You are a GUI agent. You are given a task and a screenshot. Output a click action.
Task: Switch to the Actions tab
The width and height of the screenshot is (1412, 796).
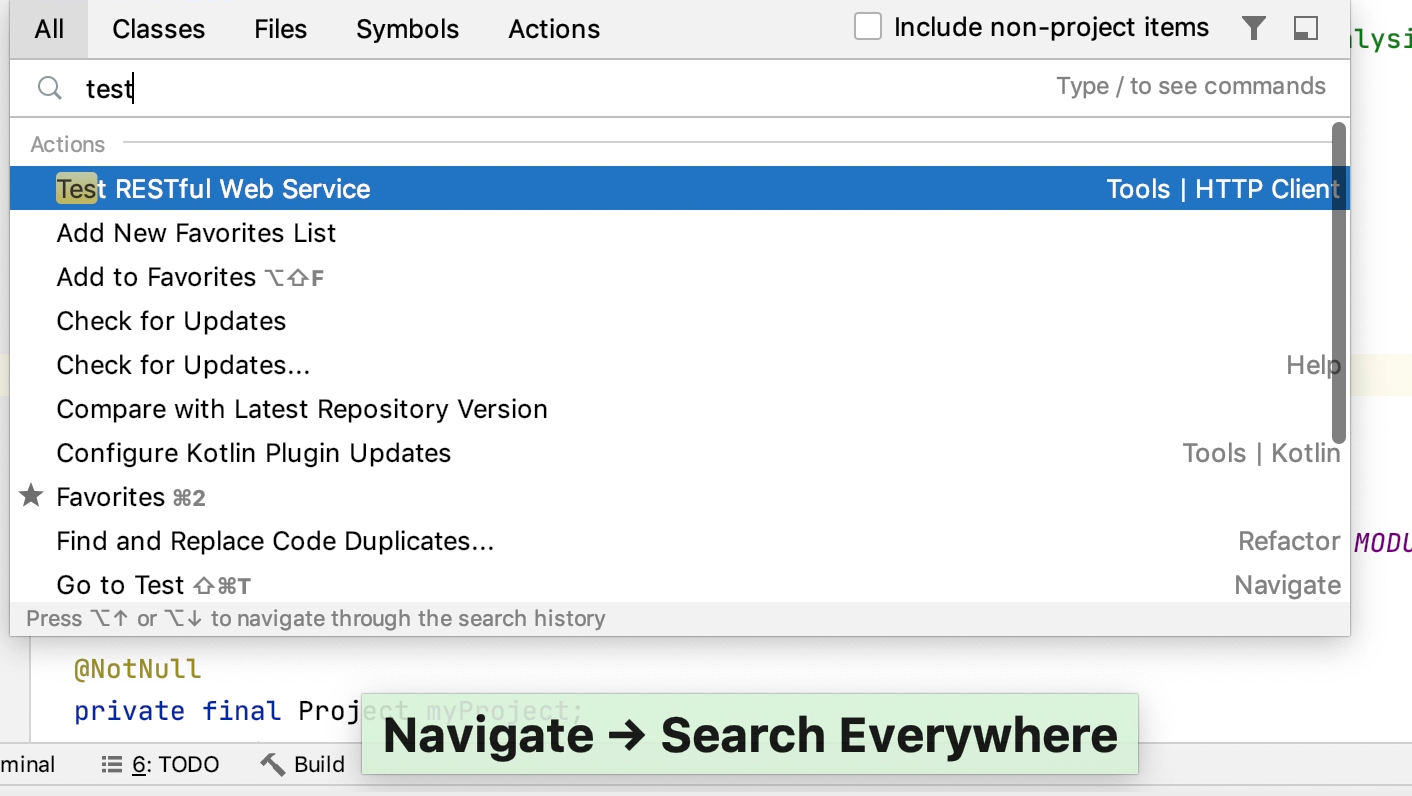(x=553, y=29)
